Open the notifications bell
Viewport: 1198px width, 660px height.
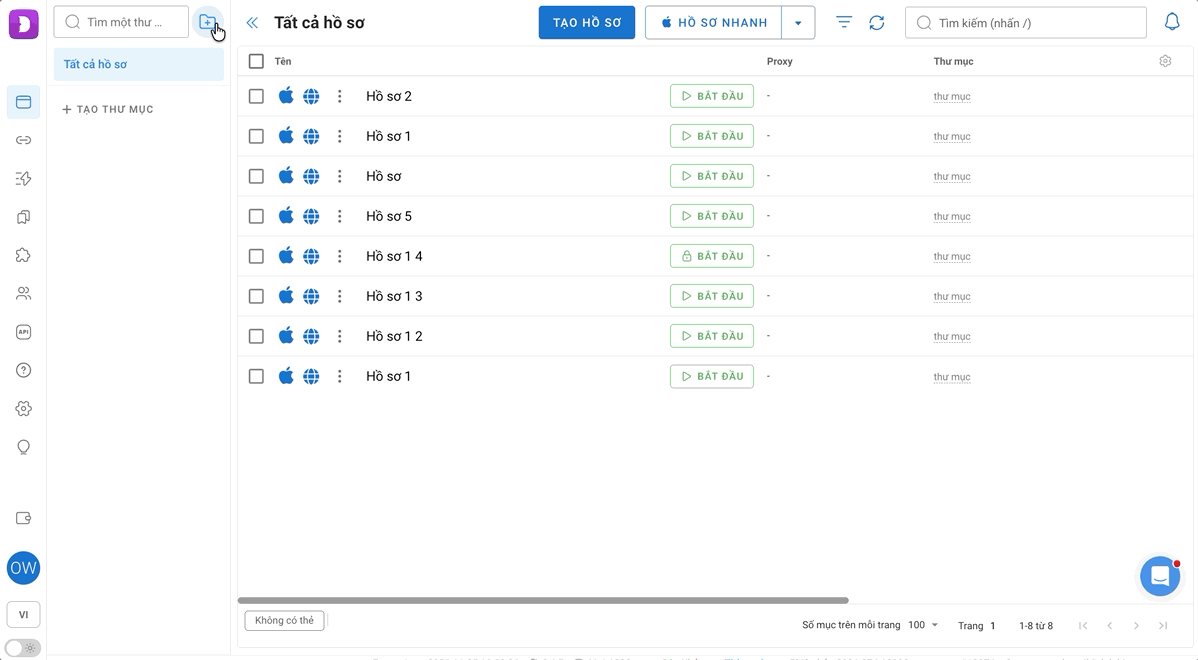pyautogui.click(x=1172, y=22)
